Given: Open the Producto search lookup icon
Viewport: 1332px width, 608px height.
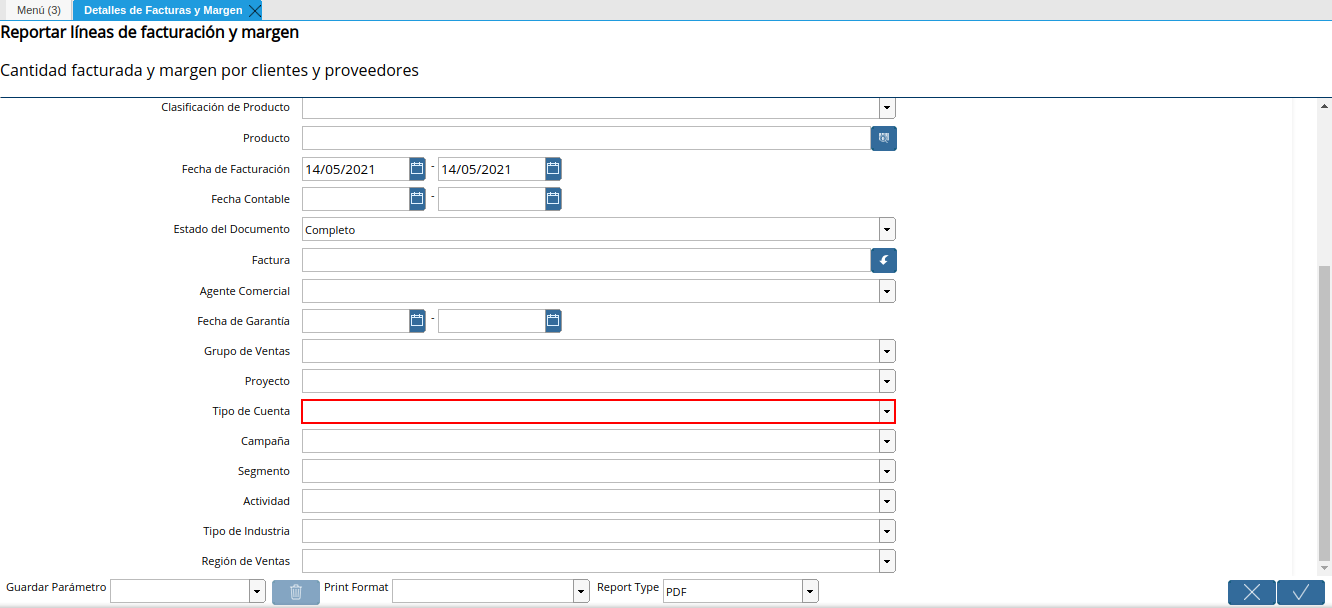Looking at the screenshot, I should [884, 138].
